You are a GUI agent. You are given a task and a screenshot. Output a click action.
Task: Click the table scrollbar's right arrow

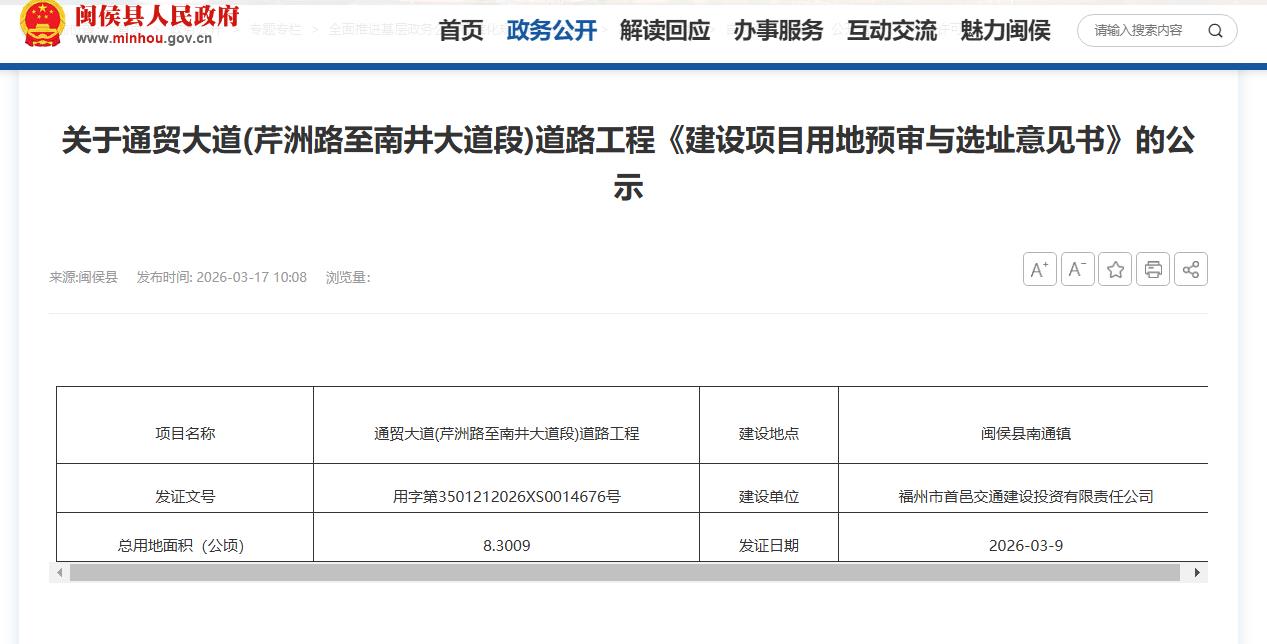(1197, 573)
